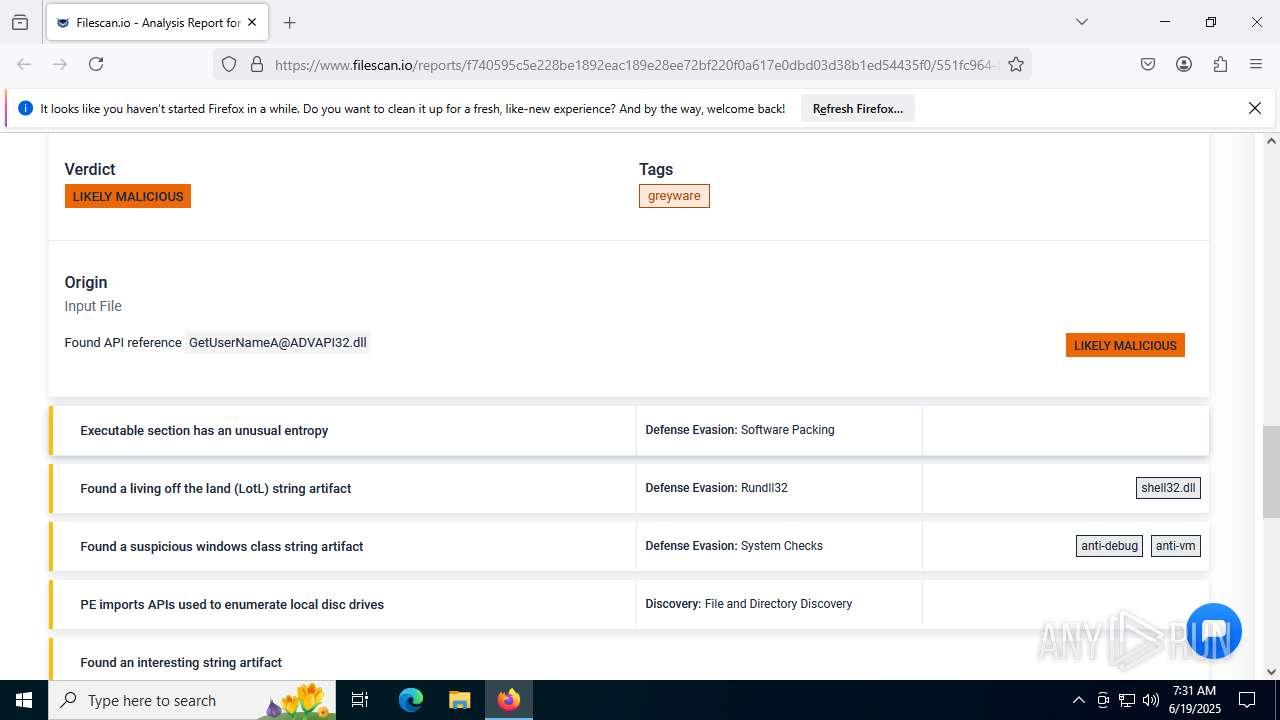Screen dimensions: 1280x720
Task: Open the volume speaker tray icon
Action: [1151, 700]
